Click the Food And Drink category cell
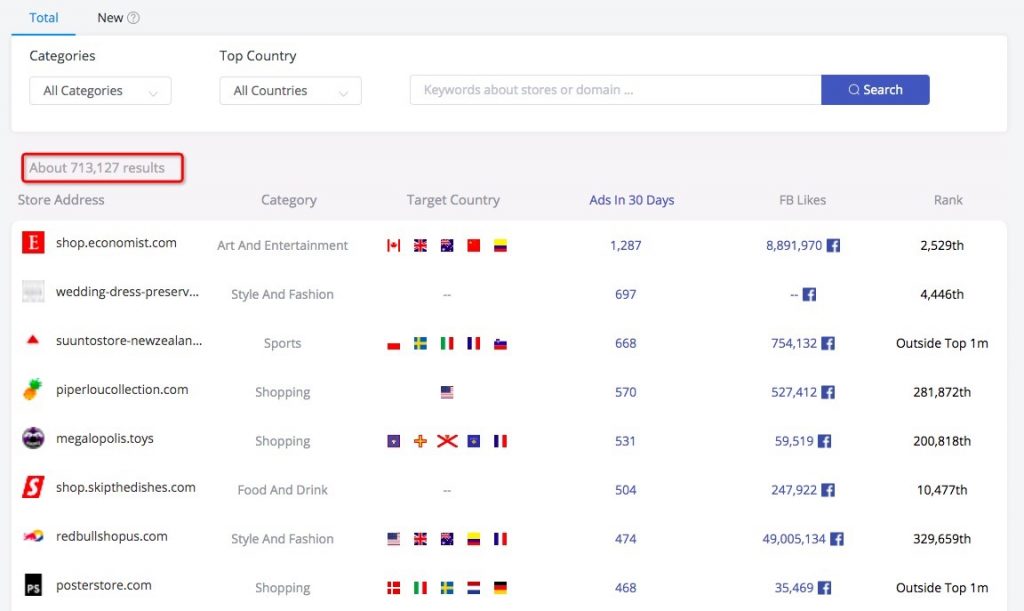This screenshot has width=1024, height=611. [x=283, y=490]
